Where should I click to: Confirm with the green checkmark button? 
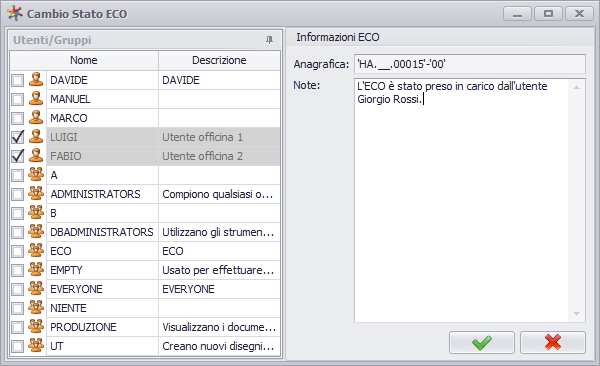[x=482, y=342]
